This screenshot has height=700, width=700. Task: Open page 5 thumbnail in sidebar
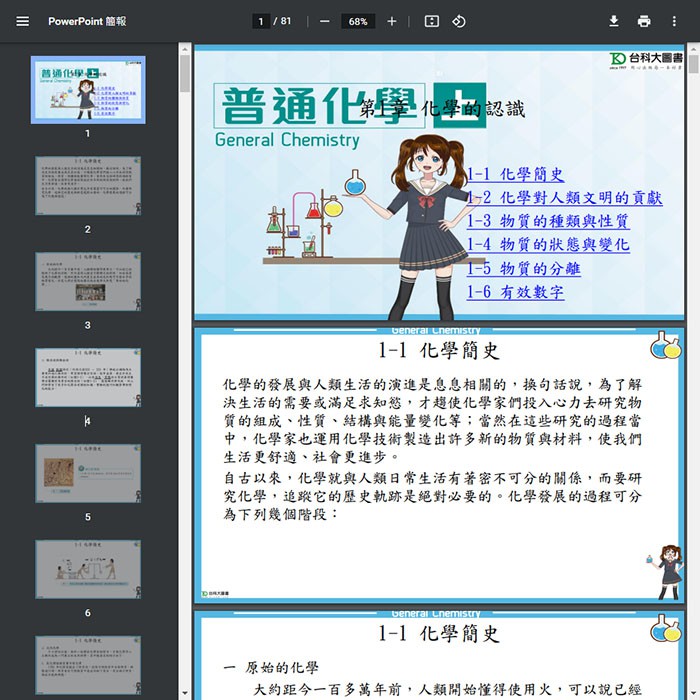[x=88, y=473]
